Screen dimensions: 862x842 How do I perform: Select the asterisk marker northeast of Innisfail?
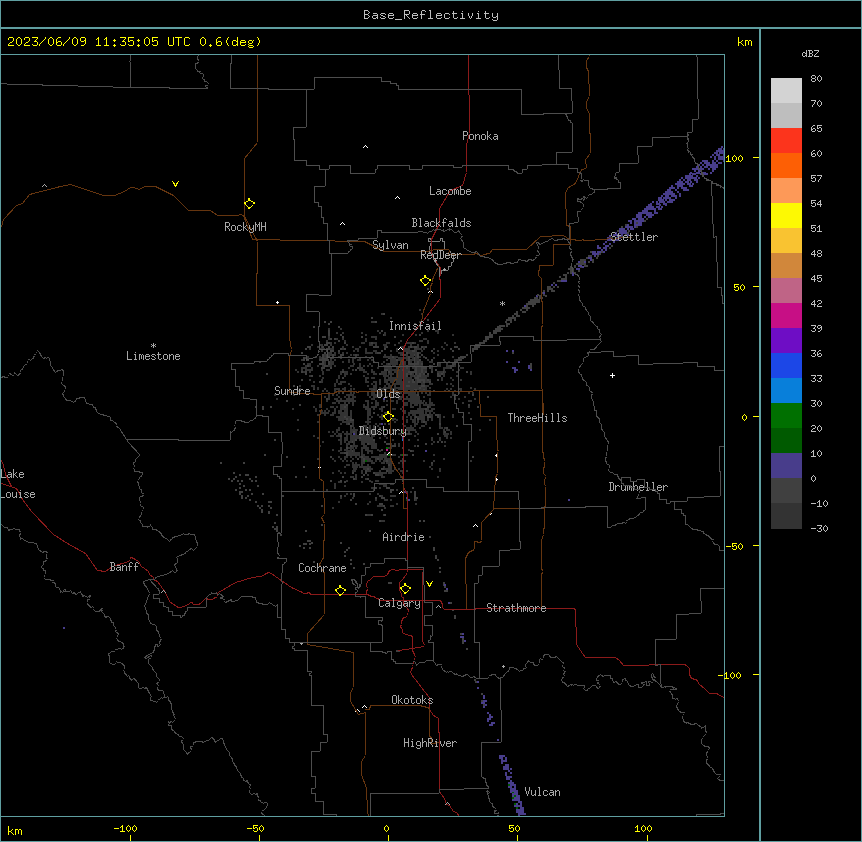tap(502, 303)
